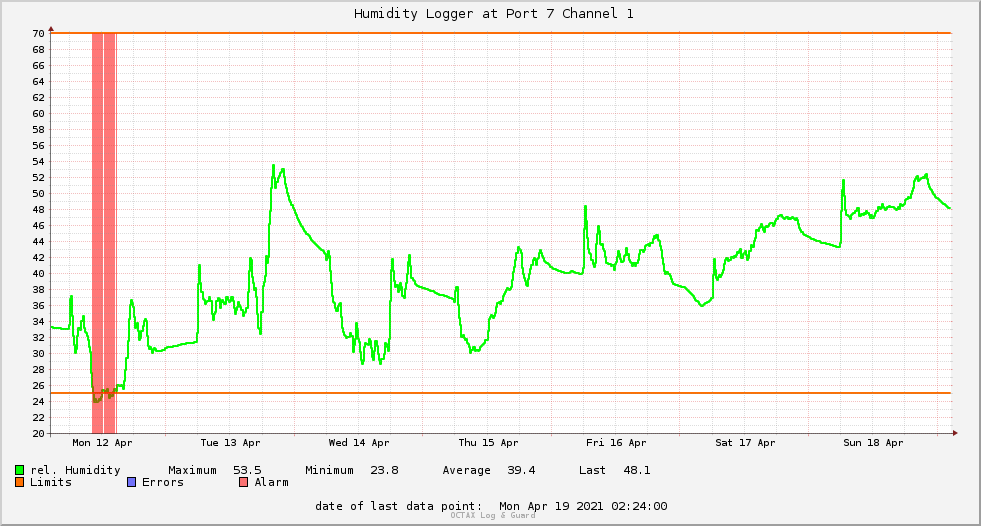Viewport: 981px width, 526px height.
Task: Click the 'Alarm' legend label
Action: point(272,482)
